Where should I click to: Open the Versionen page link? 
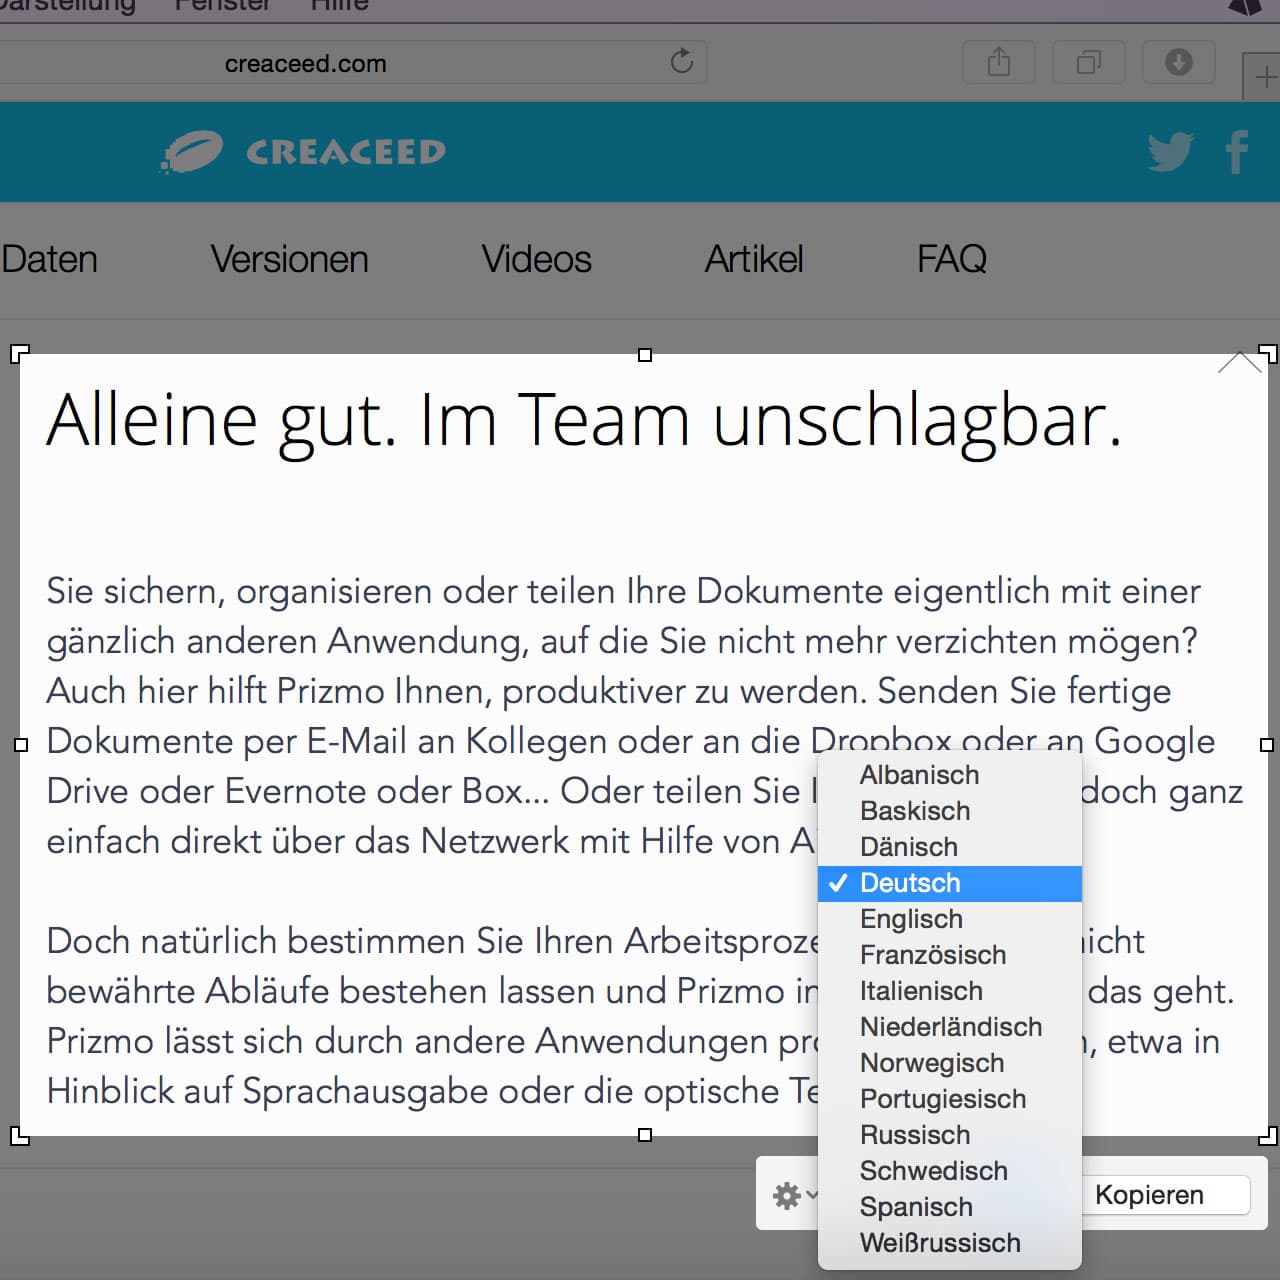290,259
